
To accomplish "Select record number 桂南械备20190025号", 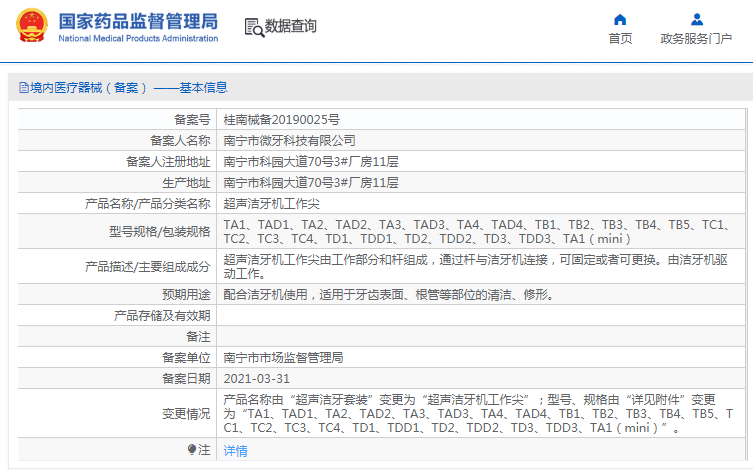I will (x=282, y=120).
